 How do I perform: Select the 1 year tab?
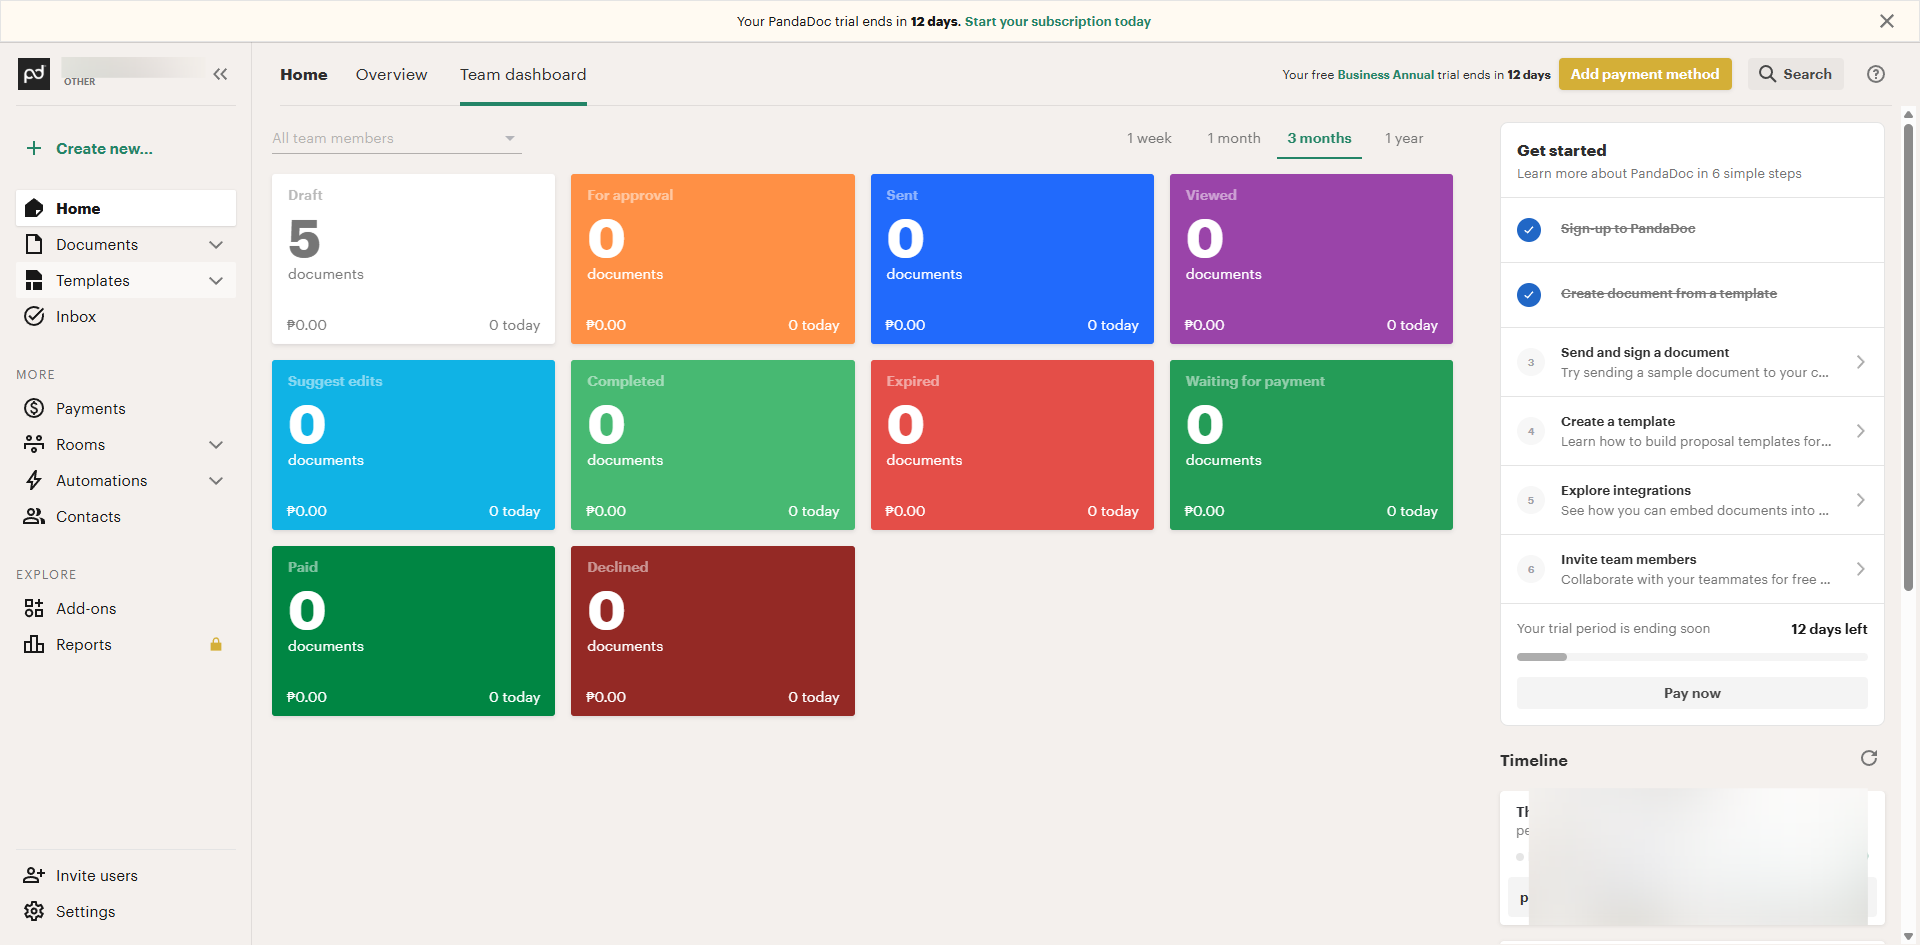[1404, 138]
